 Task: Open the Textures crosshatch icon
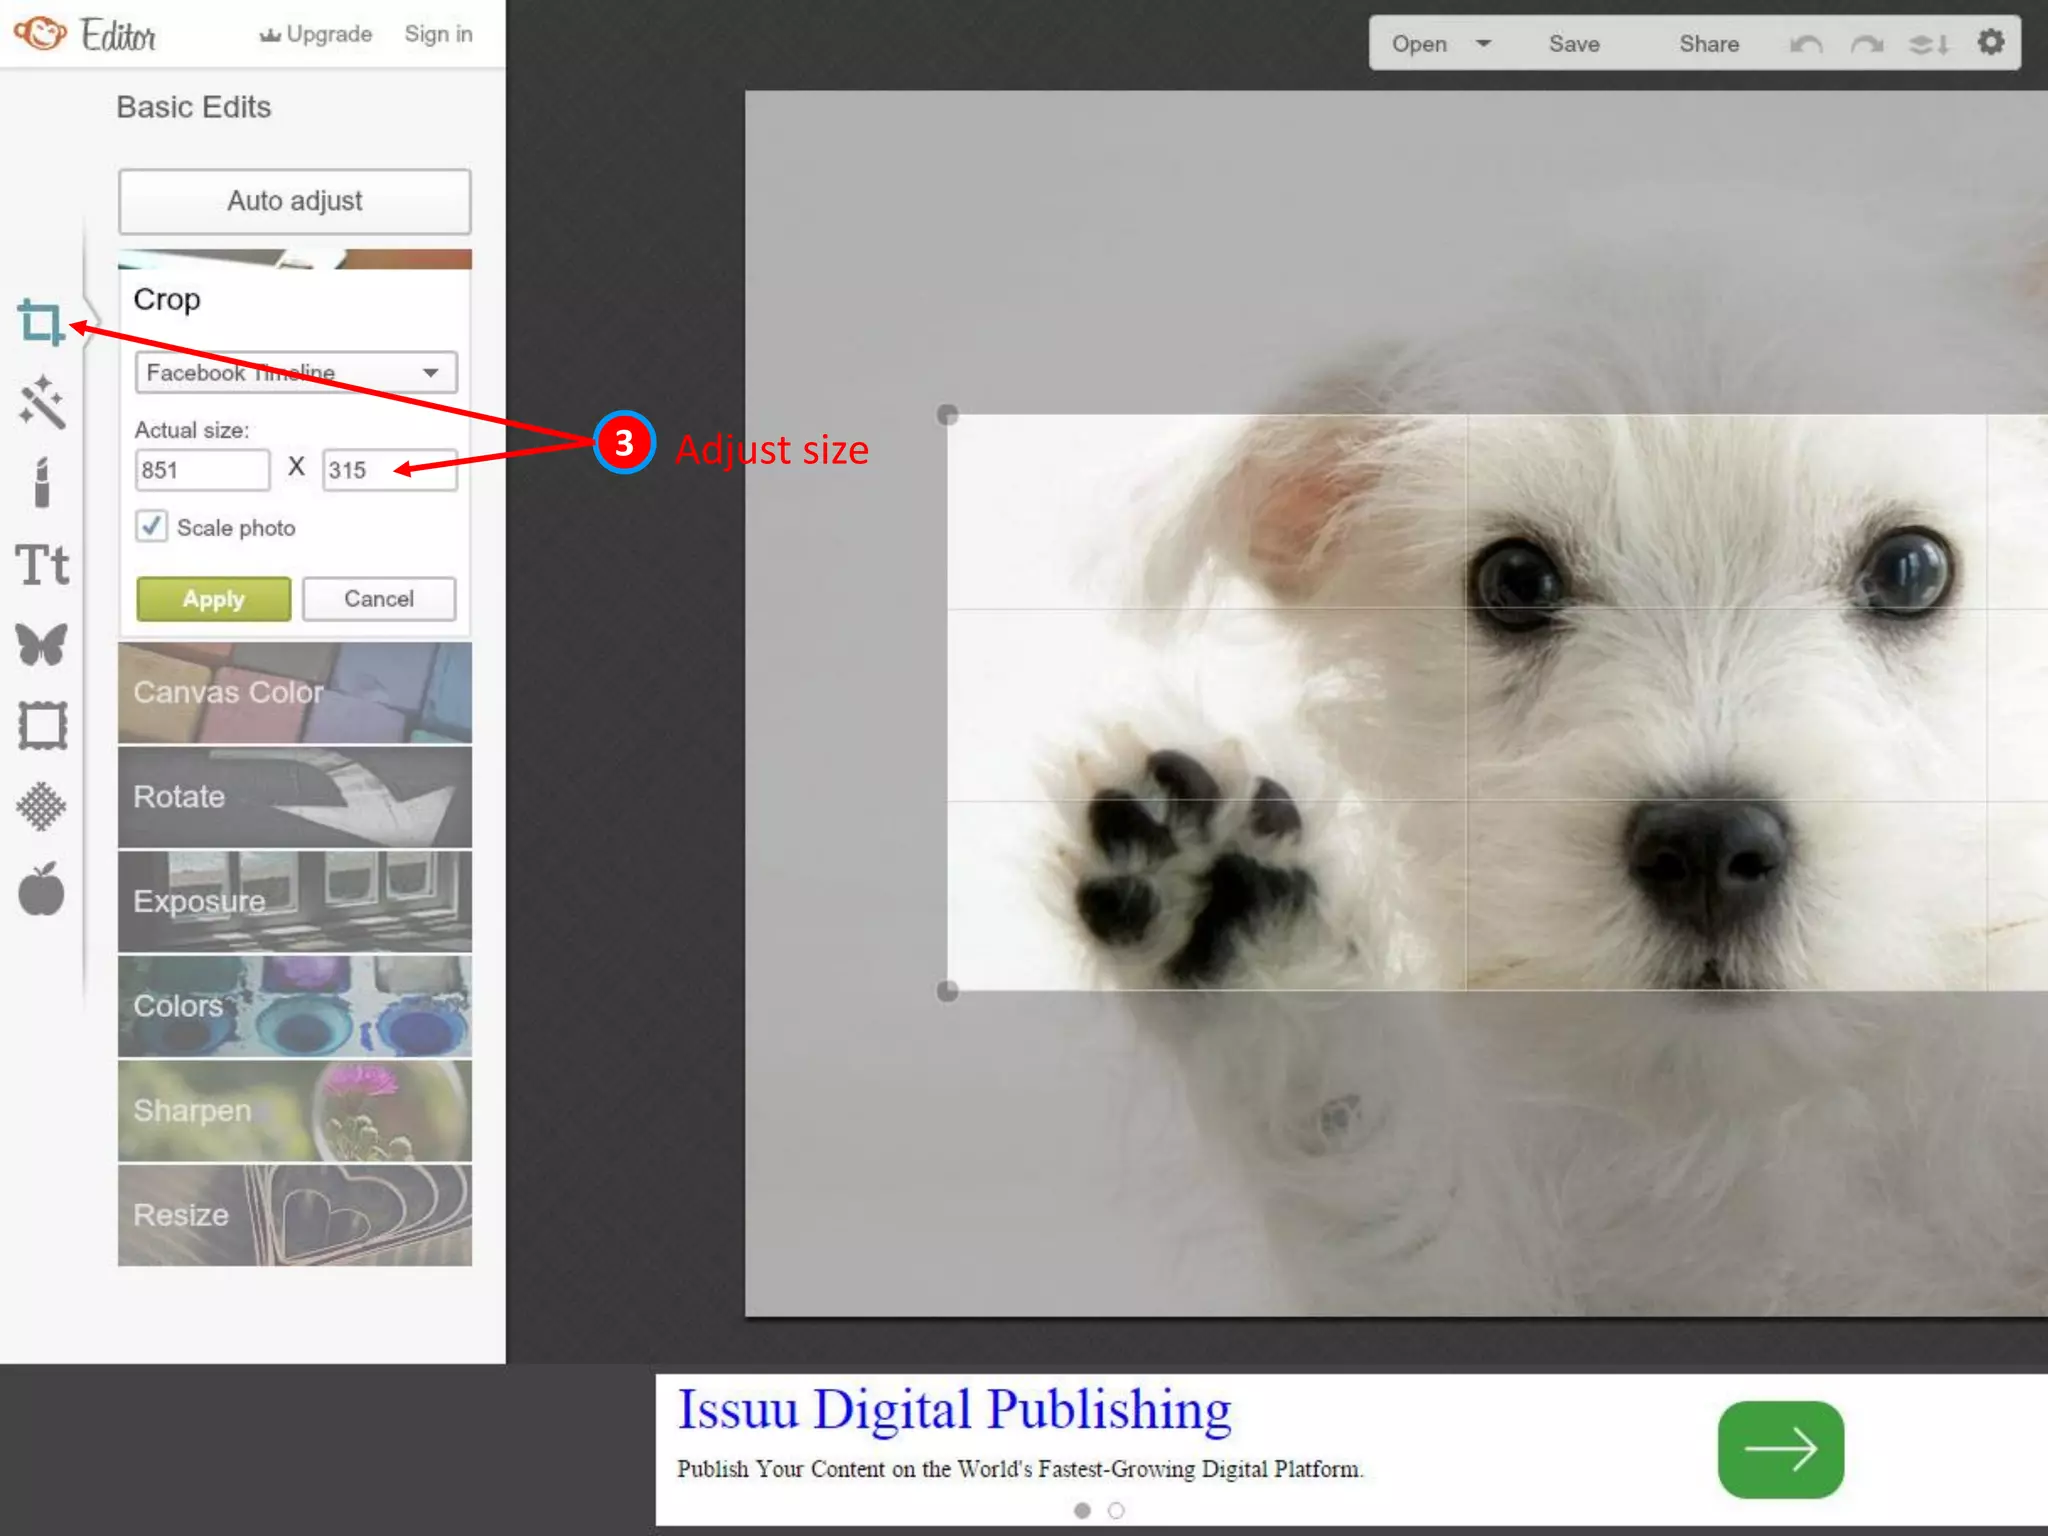point(42,806)
